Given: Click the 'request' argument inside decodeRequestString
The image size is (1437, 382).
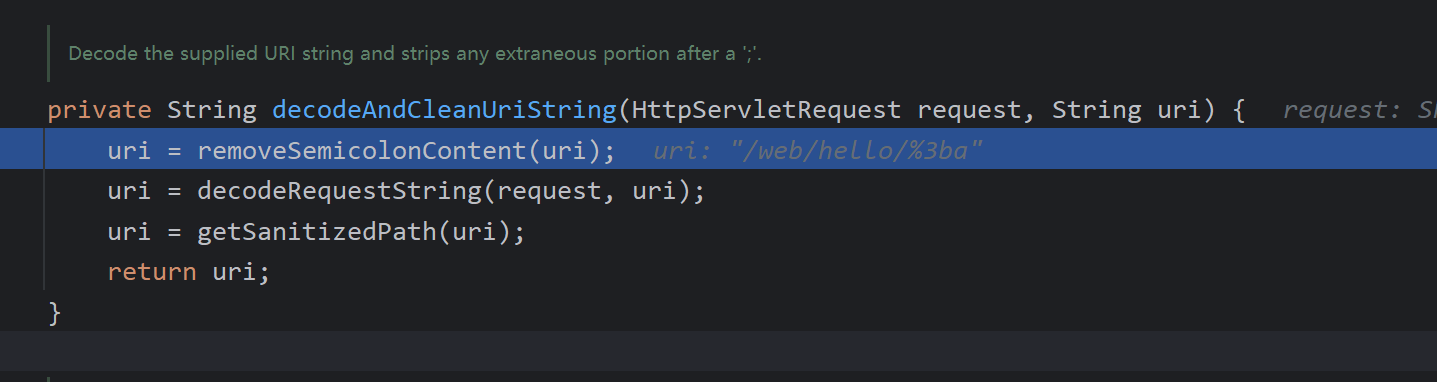Looking at the screenshot, I should click(x=550, y=191).
